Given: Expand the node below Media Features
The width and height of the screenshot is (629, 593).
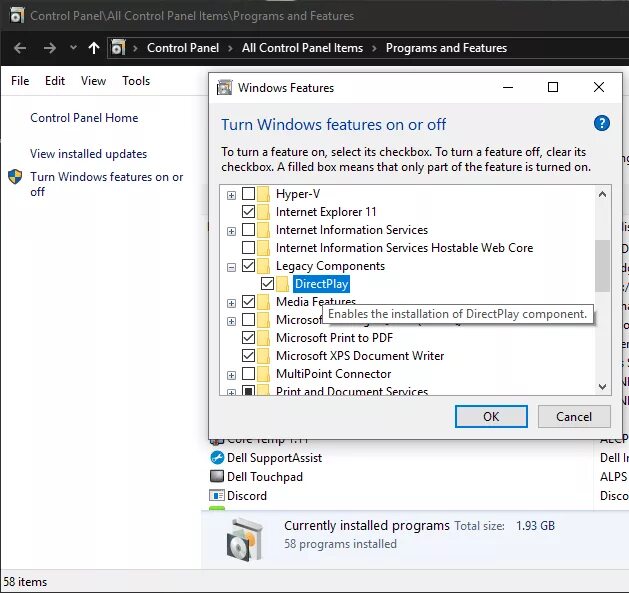Looking at the screenshot, I should tap(231, 321).
